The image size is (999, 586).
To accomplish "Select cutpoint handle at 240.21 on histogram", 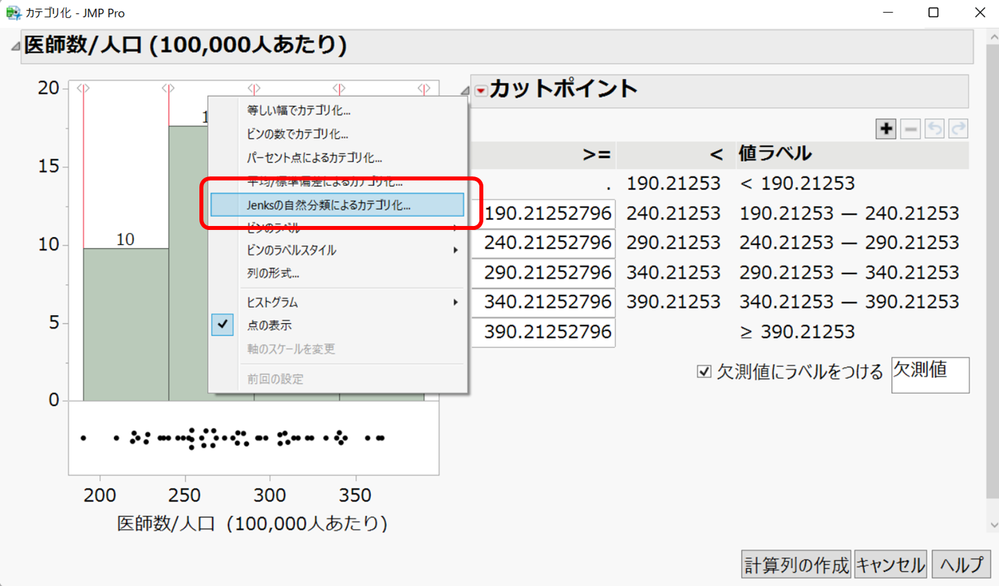I will point(168,89).
